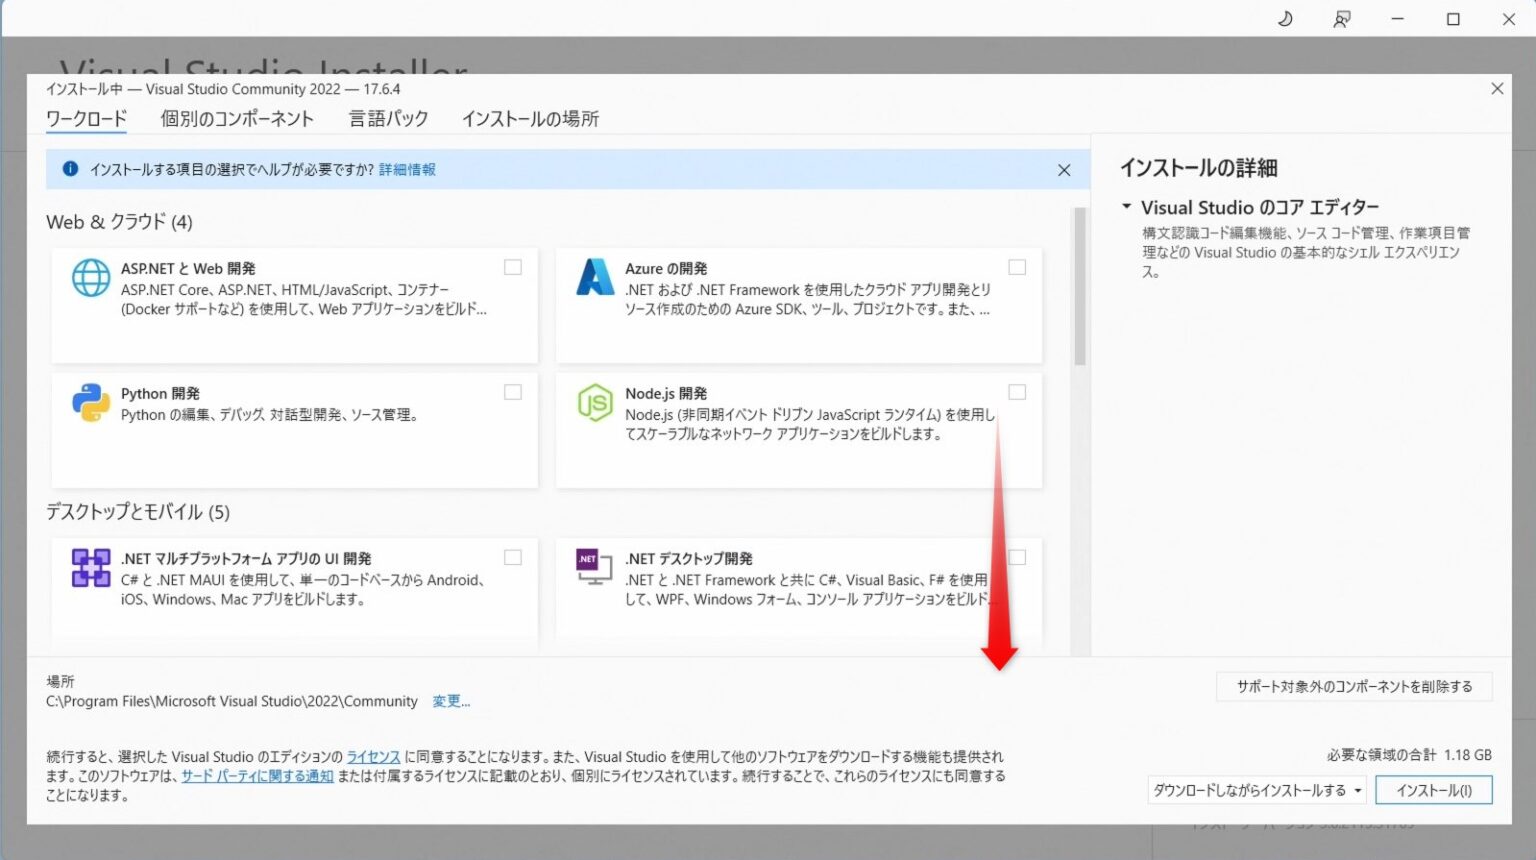Click サポート対象外のコンポーネントを削除する button
Screen dimensions: 1536x860
(x=1353, y=687)
